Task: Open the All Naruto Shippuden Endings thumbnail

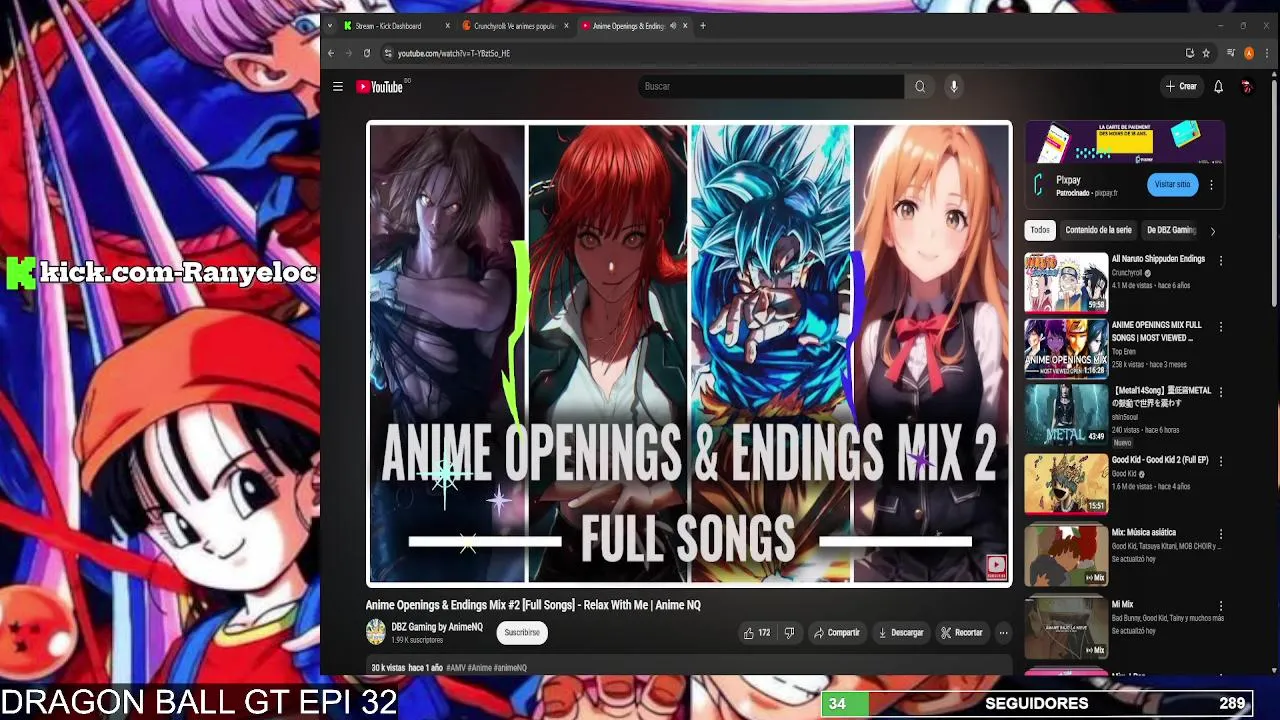Action: pos(1066,282)
